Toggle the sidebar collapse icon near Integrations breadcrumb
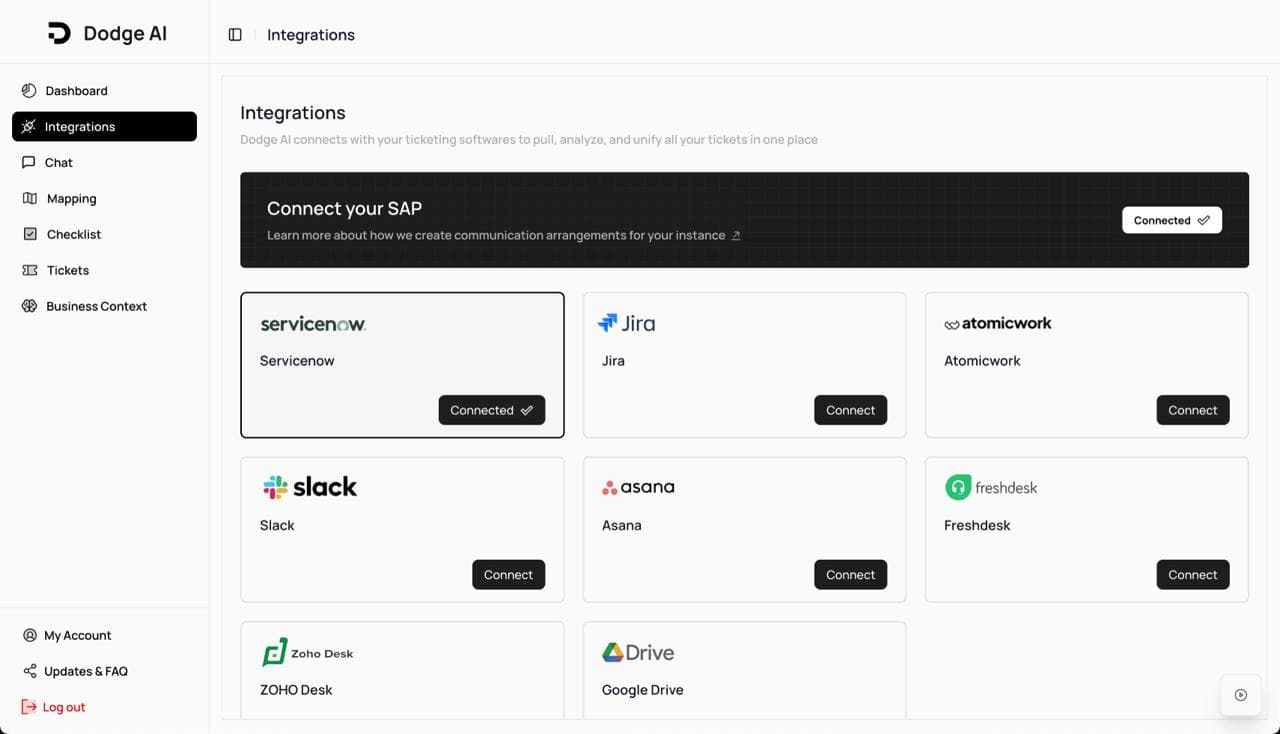 (x=234, y=33)
